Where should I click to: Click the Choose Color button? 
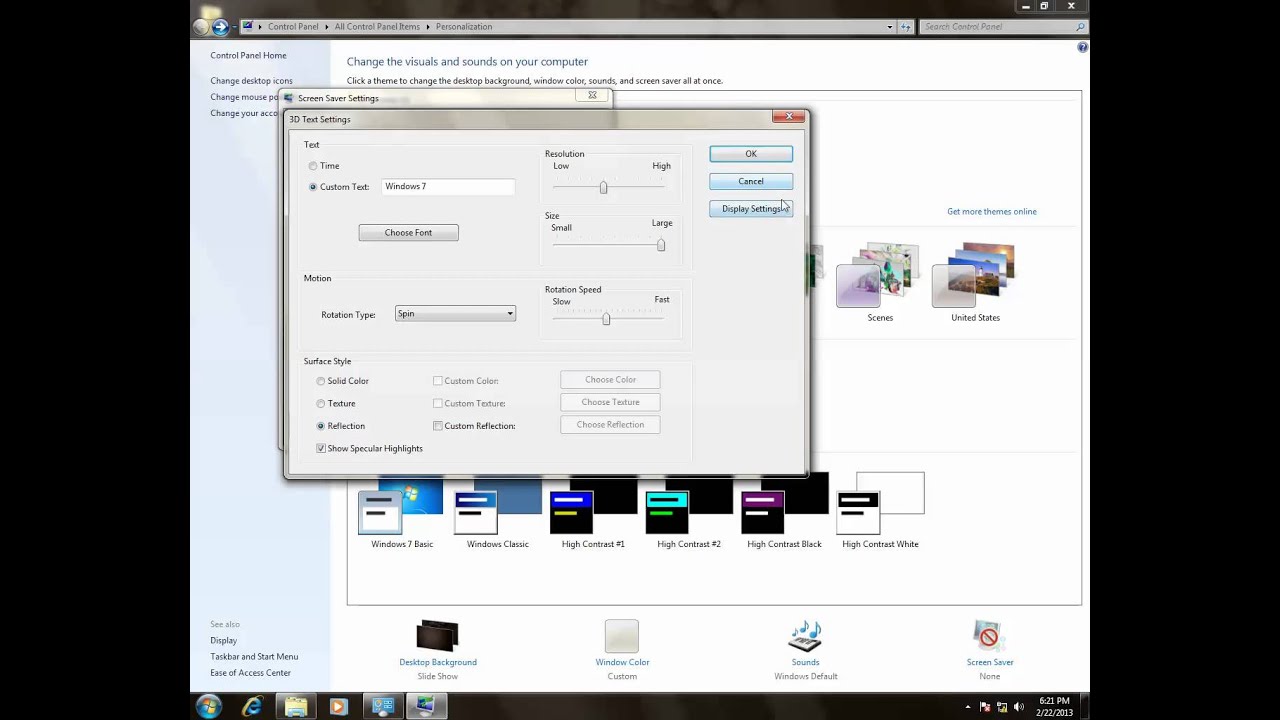click(610, 380)
